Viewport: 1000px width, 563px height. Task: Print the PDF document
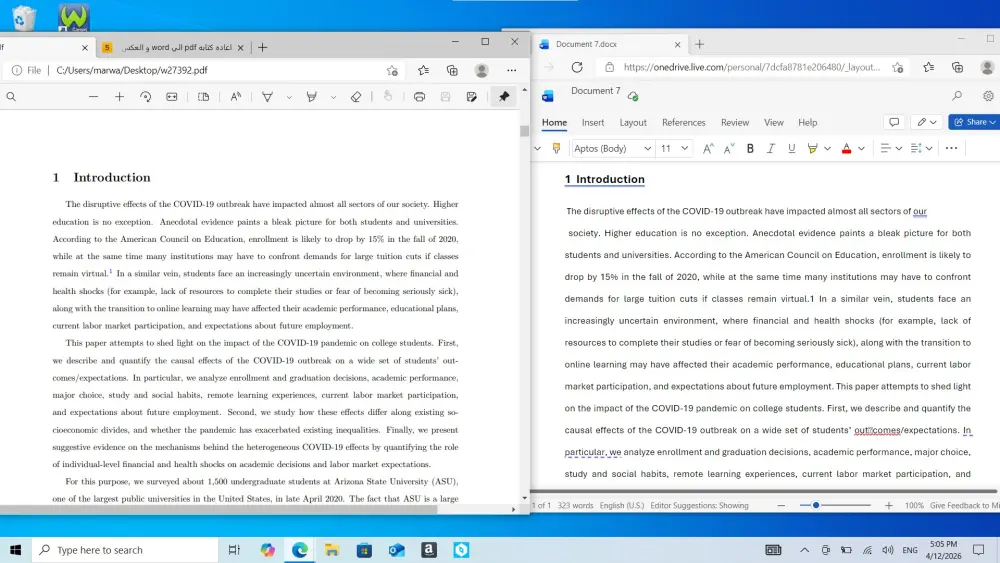point(419,97)
